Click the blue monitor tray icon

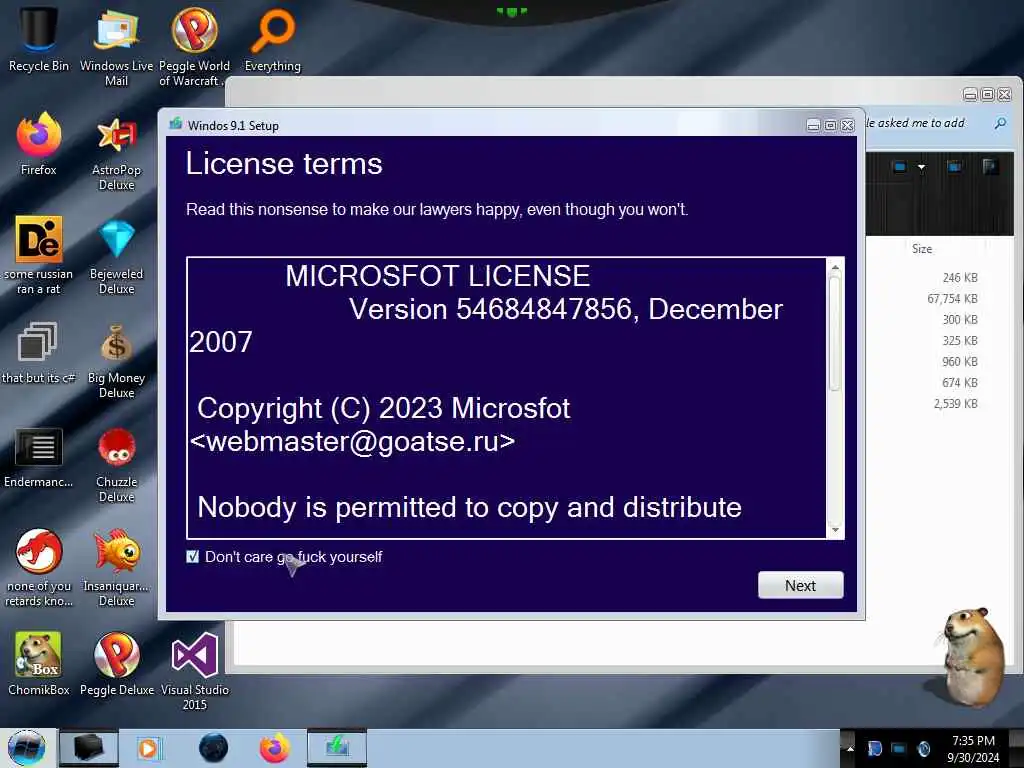(x=899, y=748)
